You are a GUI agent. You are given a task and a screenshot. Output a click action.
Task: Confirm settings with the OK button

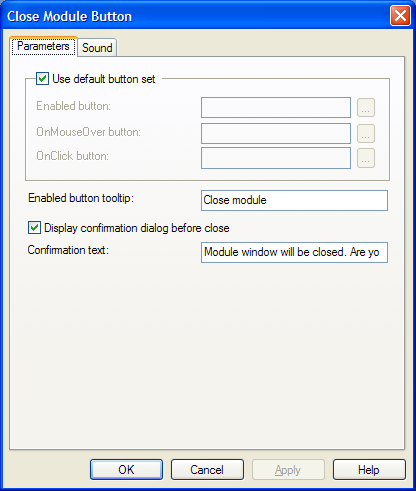(x=126, y=469)
